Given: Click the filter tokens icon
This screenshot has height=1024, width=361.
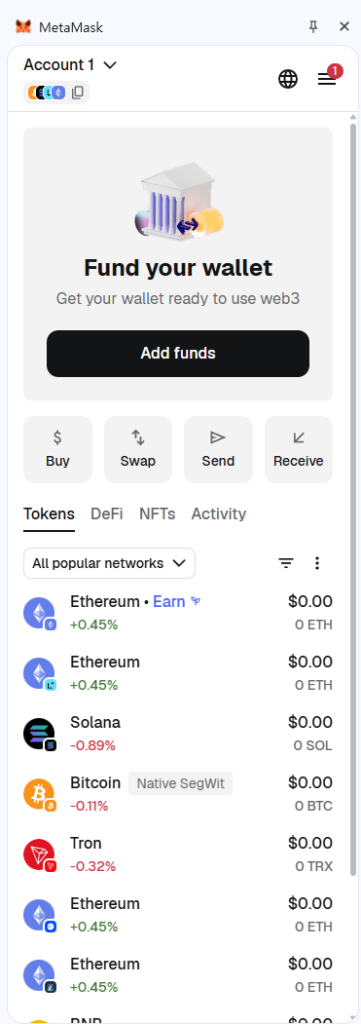Looking at the screenshot, I should click(286, 563).
